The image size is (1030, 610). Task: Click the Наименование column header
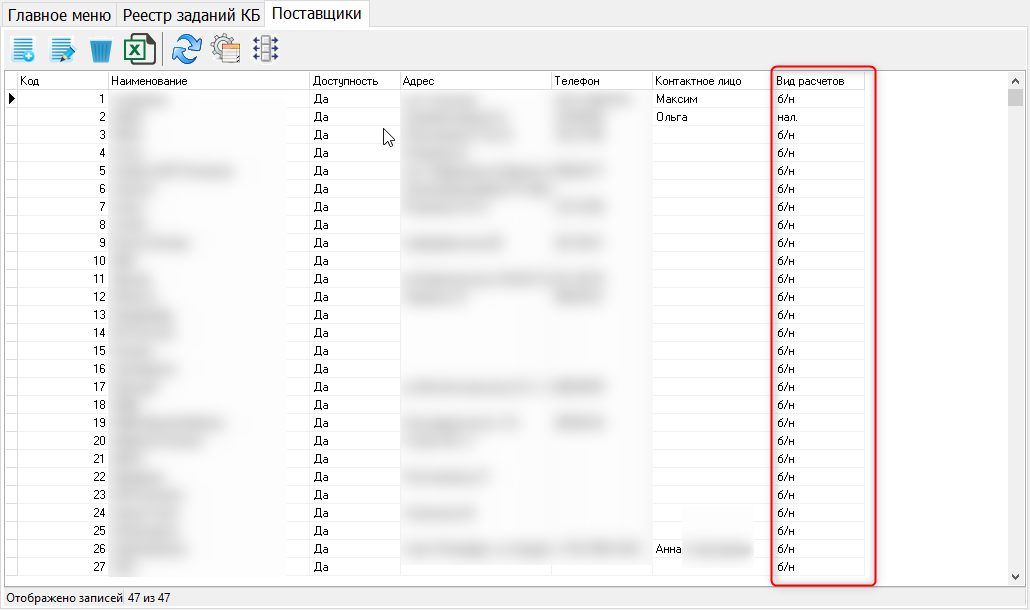(208, 81)
